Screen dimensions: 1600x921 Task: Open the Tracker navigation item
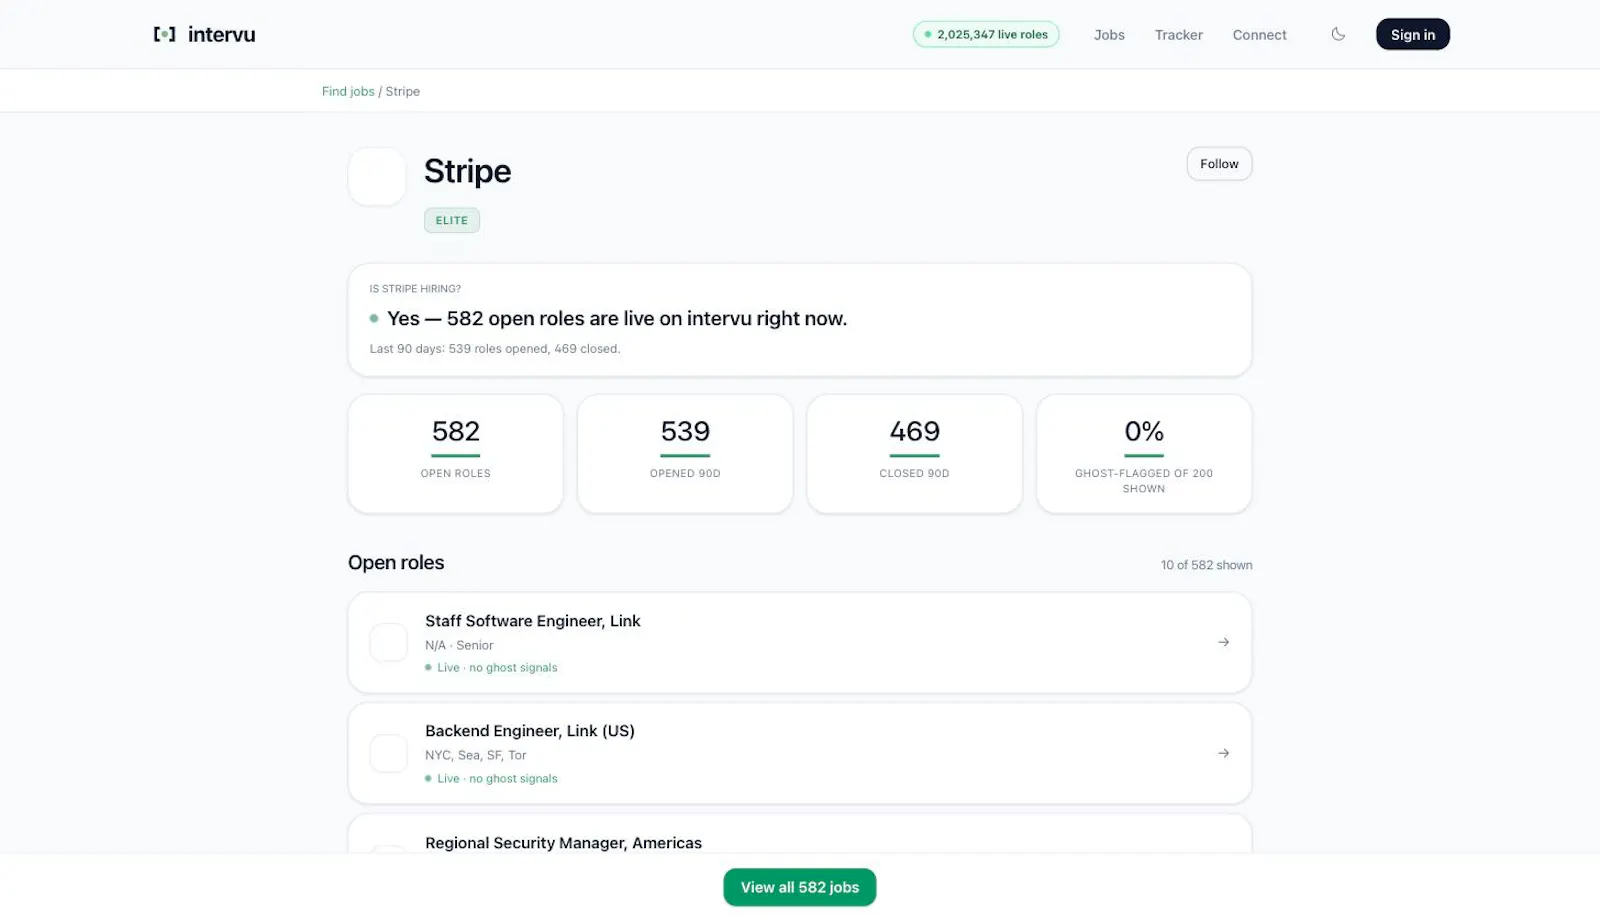click(x=1179, y=35)
